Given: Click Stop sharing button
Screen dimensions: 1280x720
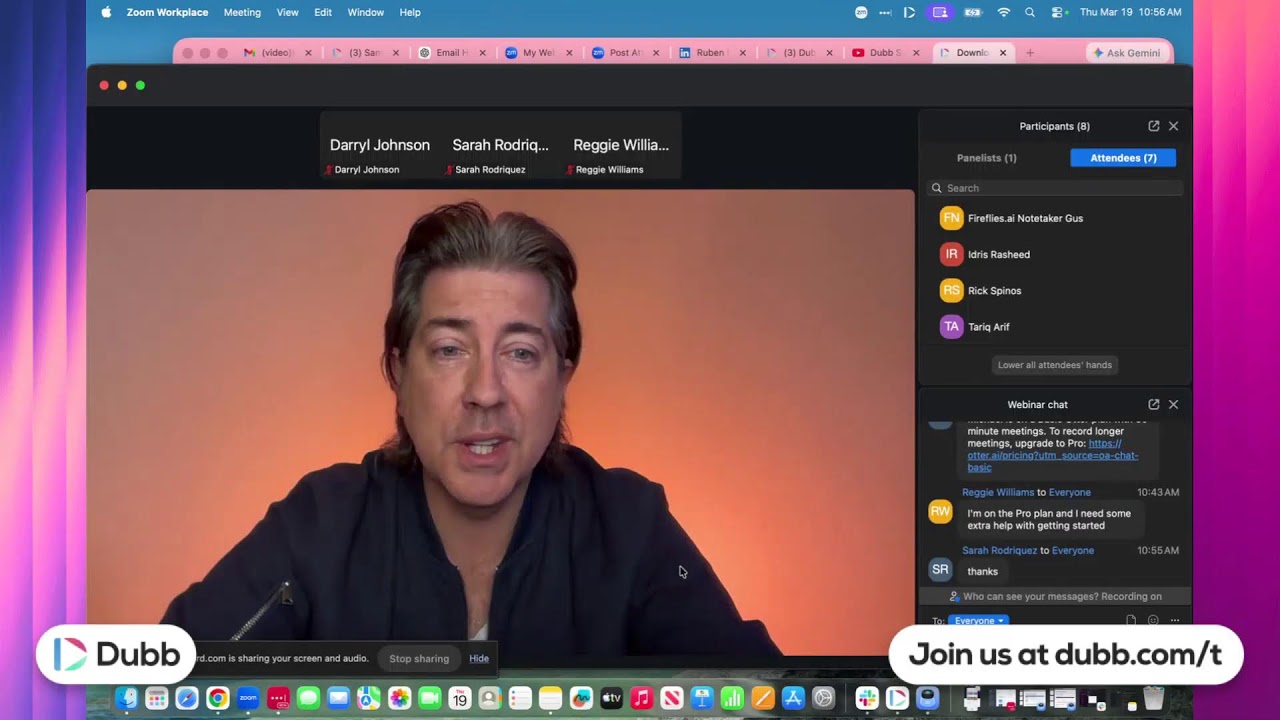Looking at the screenshot, I should (x=419, y=659).
